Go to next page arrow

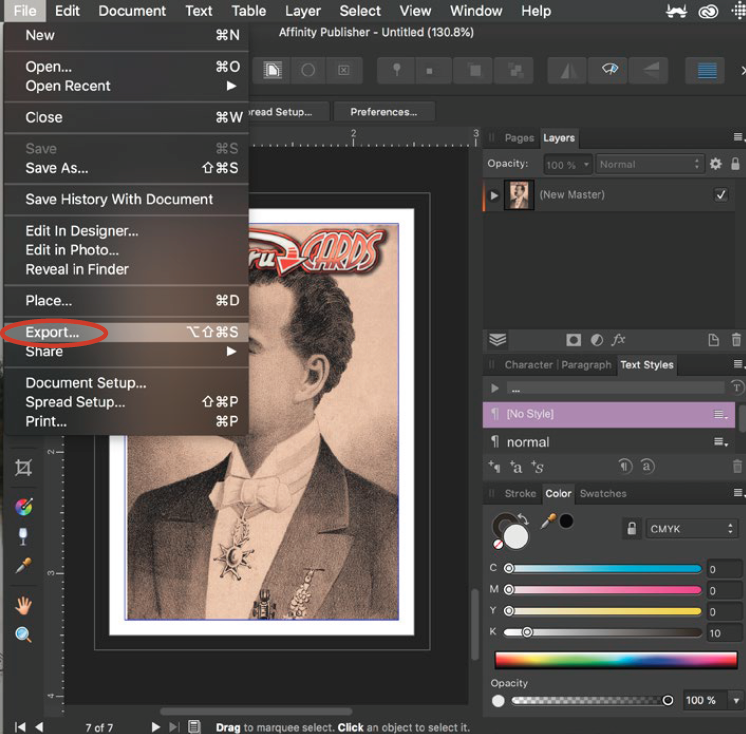click(x=155, y=726)
